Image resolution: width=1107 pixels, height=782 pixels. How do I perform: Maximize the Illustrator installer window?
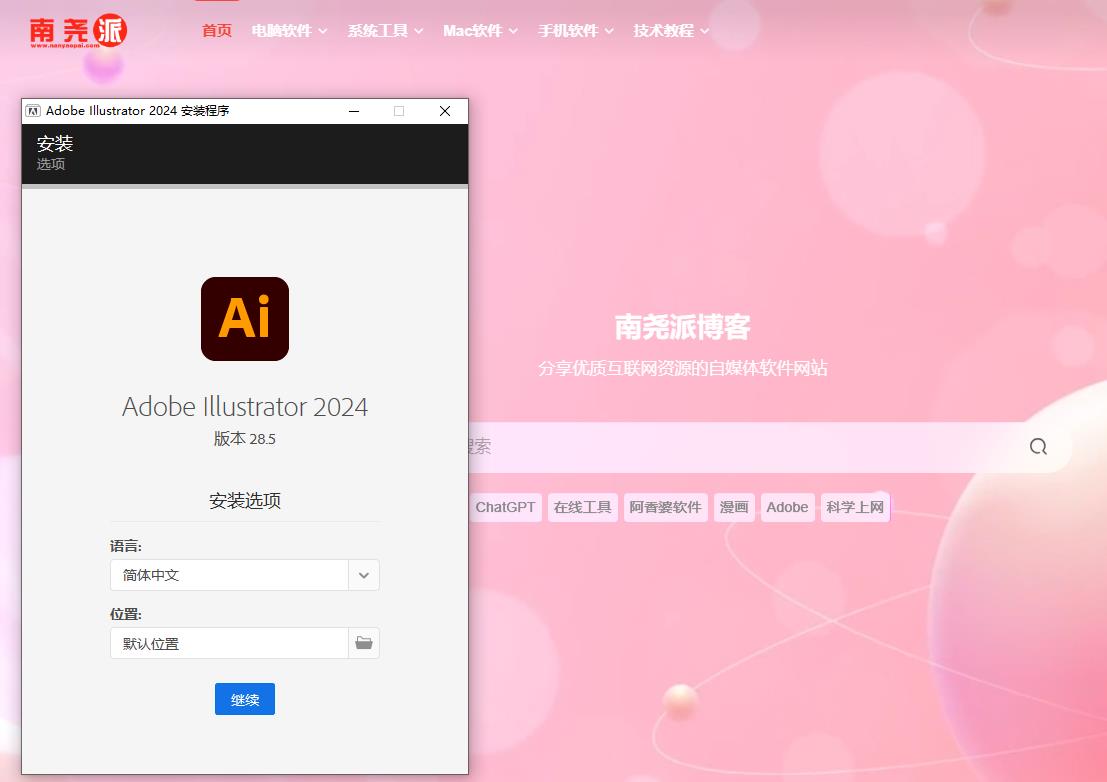[x=399, y=111]
